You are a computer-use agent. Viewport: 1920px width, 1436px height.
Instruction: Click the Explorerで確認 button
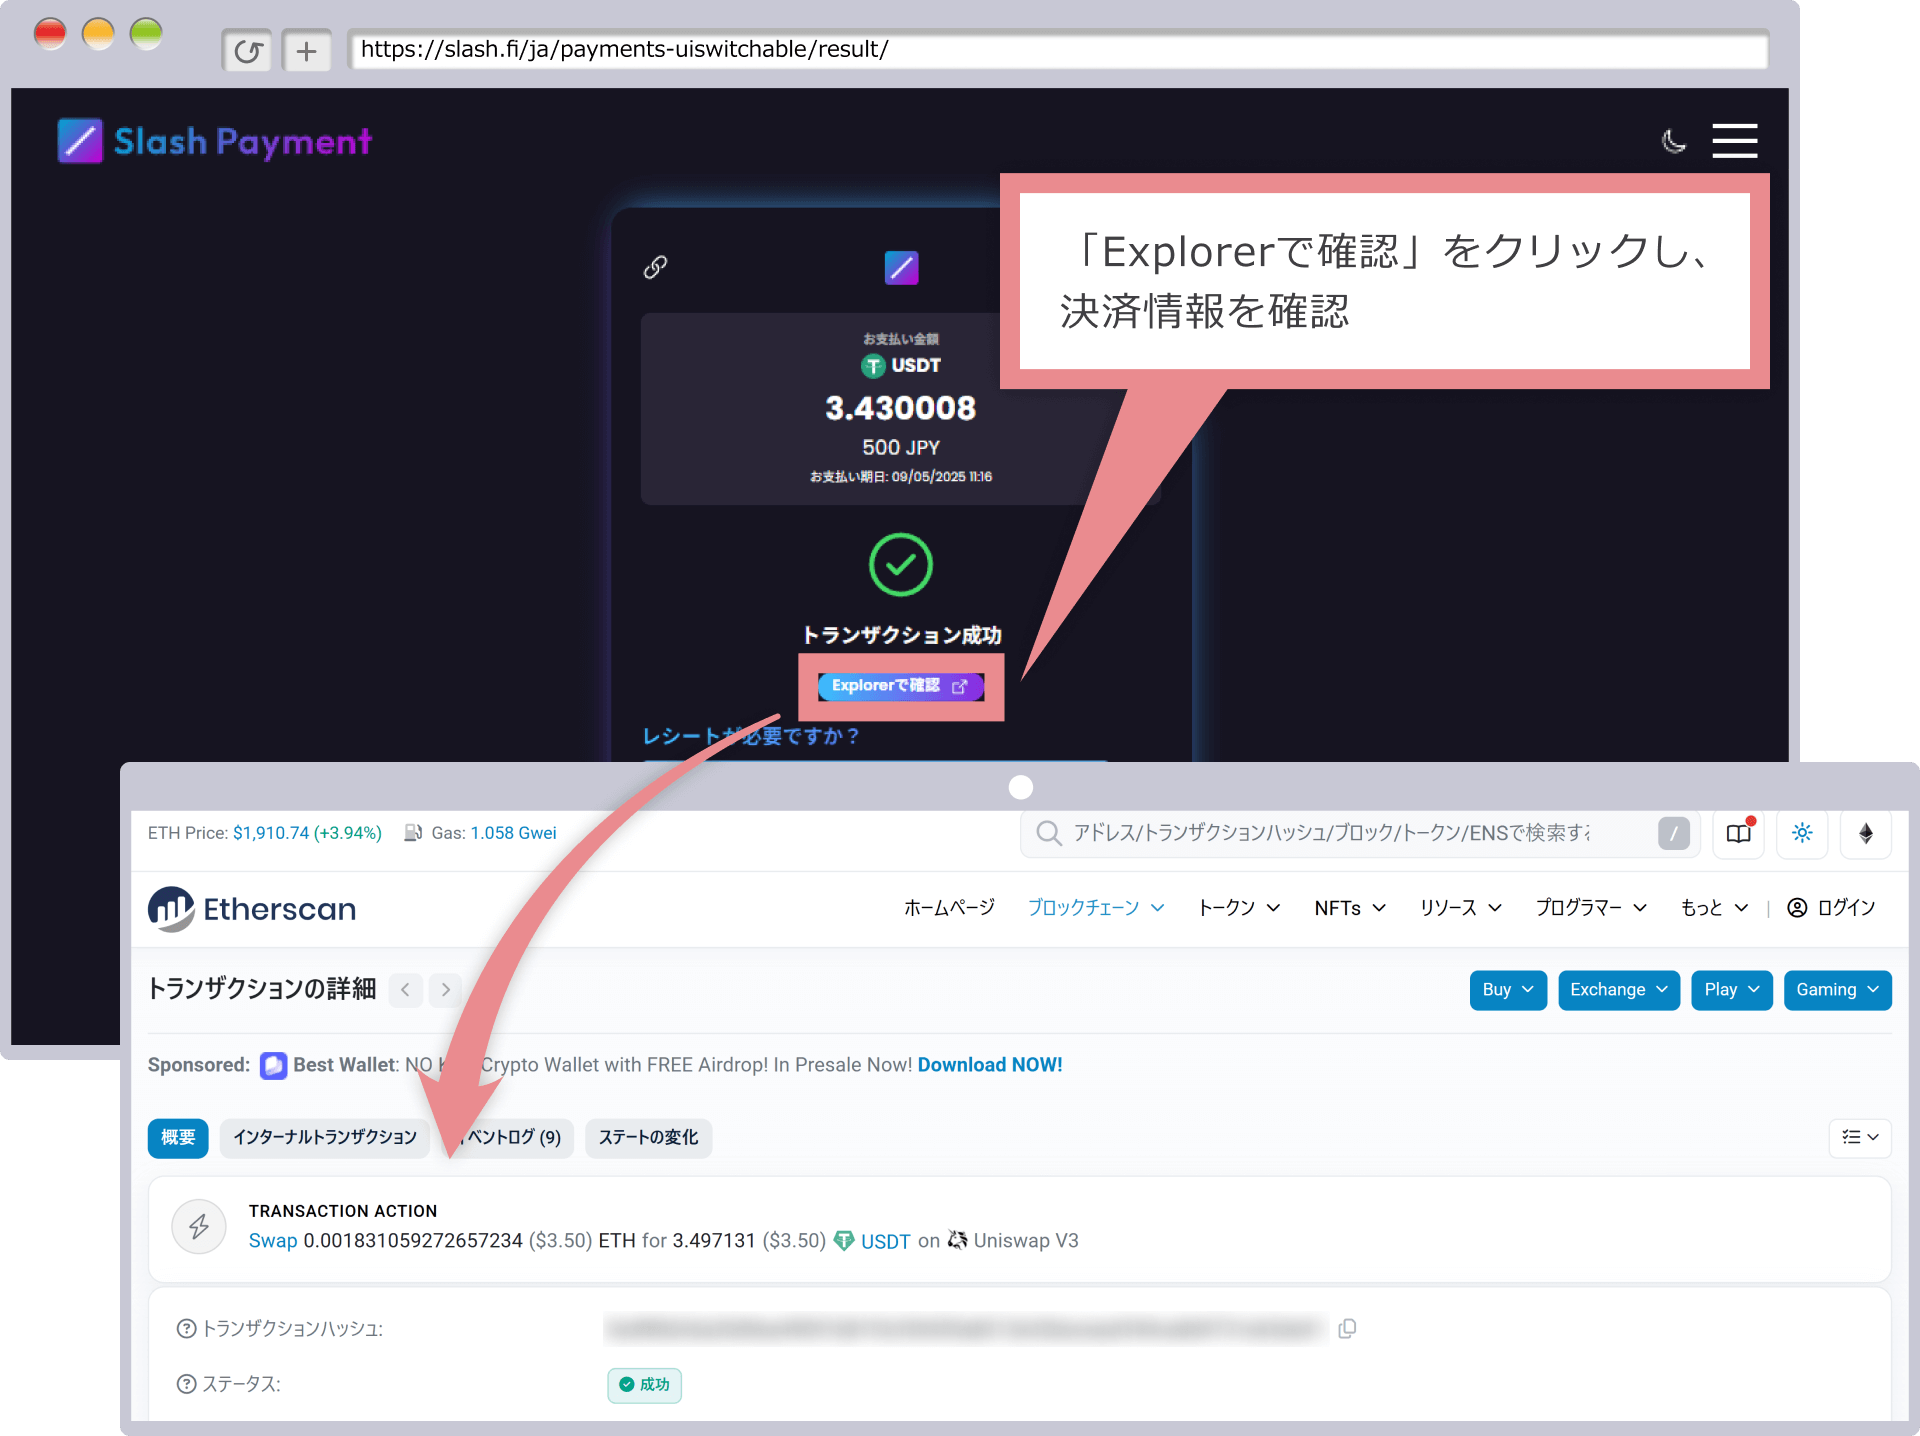[900, 686]
